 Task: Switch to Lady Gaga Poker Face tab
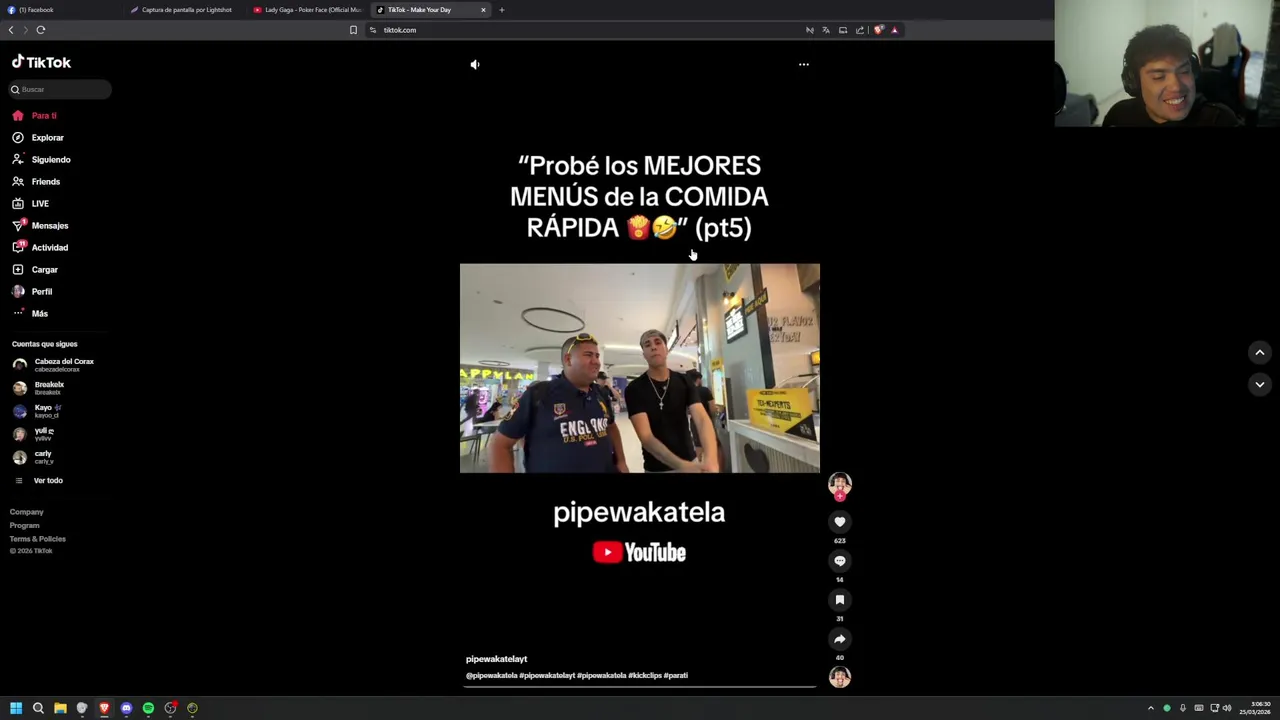point(308,10)
